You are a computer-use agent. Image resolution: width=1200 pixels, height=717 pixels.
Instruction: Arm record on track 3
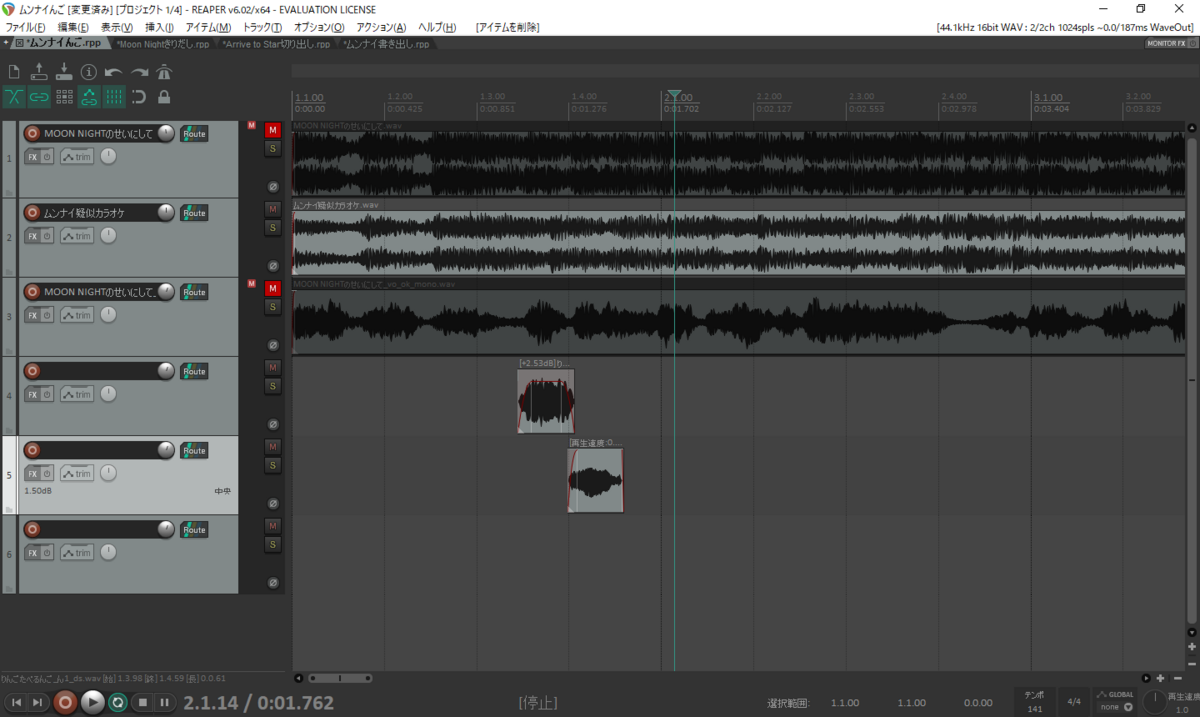click(x=32, y=292)
